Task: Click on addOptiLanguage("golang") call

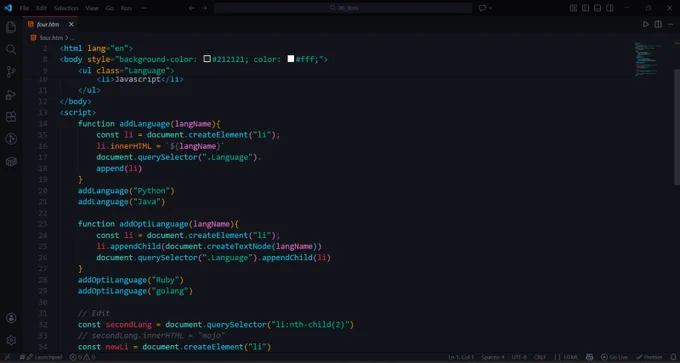Action: [135, 291]
